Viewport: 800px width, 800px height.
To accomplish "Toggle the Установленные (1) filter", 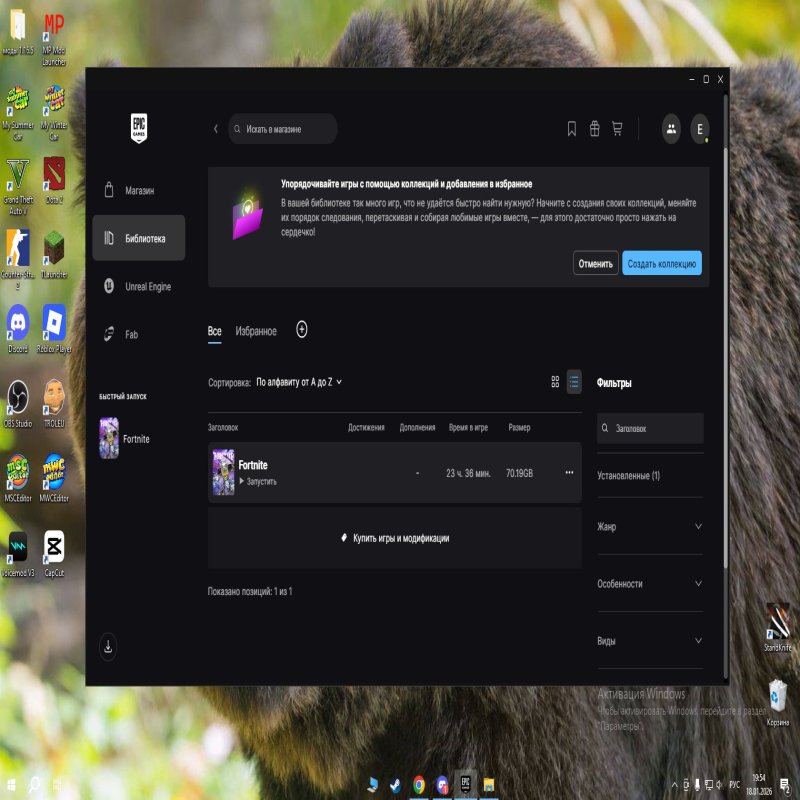I will pyautogui.click(x=629, y=476).
